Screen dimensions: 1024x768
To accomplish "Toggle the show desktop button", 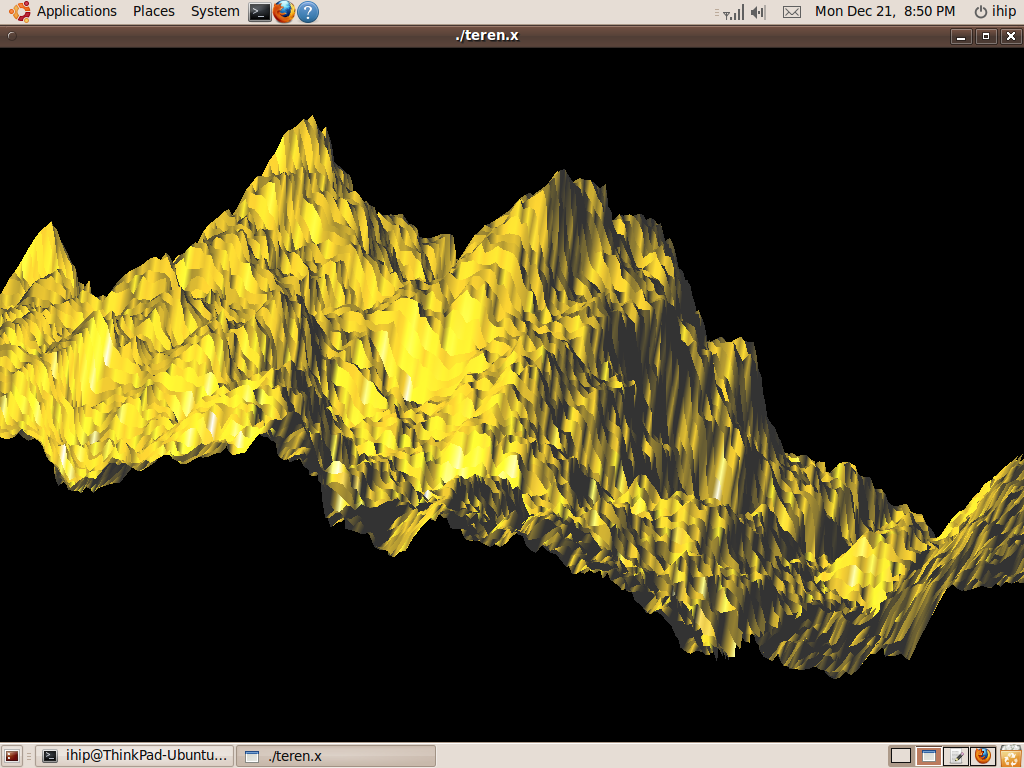I will pyautogui.click(x=12, y=756).
